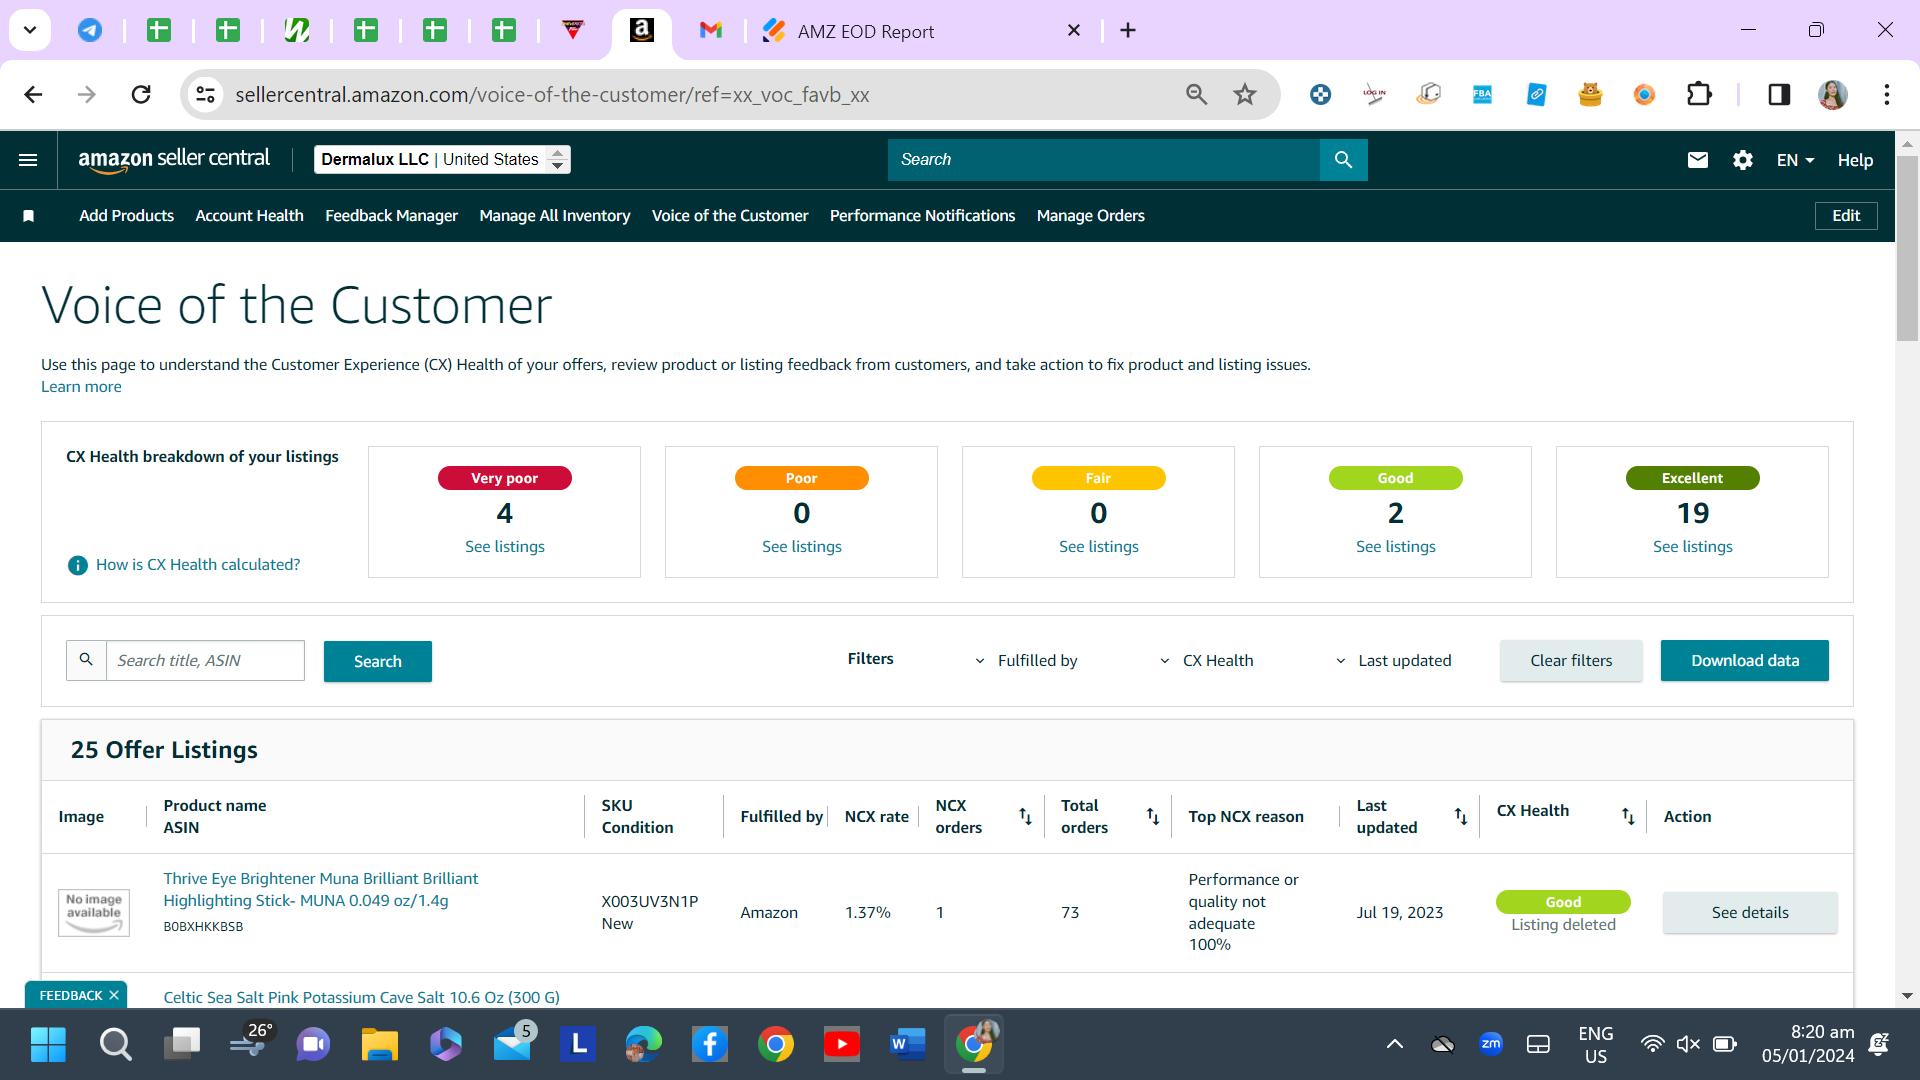This screenshot has width=1920, height=1080.
Task: Open YouTube app in taskbar
Action: (x=841, y=1044)
